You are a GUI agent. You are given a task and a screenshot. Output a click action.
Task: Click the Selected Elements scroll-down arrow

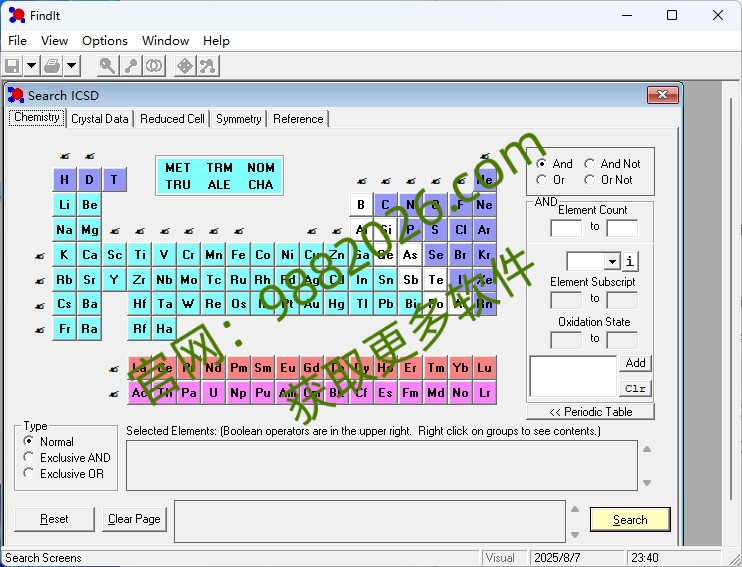tap(647, 483)
